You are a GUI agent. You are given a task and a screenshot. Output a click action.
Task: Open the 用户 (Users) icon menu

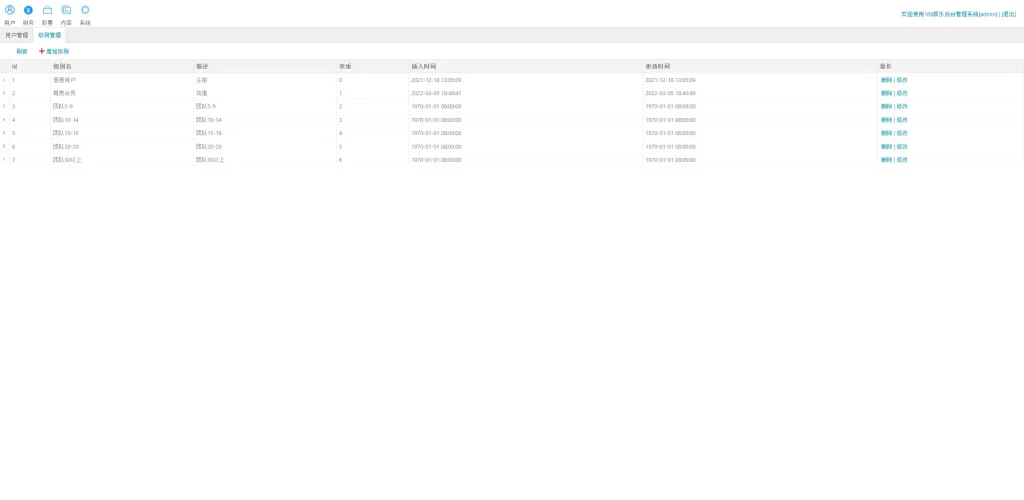coord(10,11)
